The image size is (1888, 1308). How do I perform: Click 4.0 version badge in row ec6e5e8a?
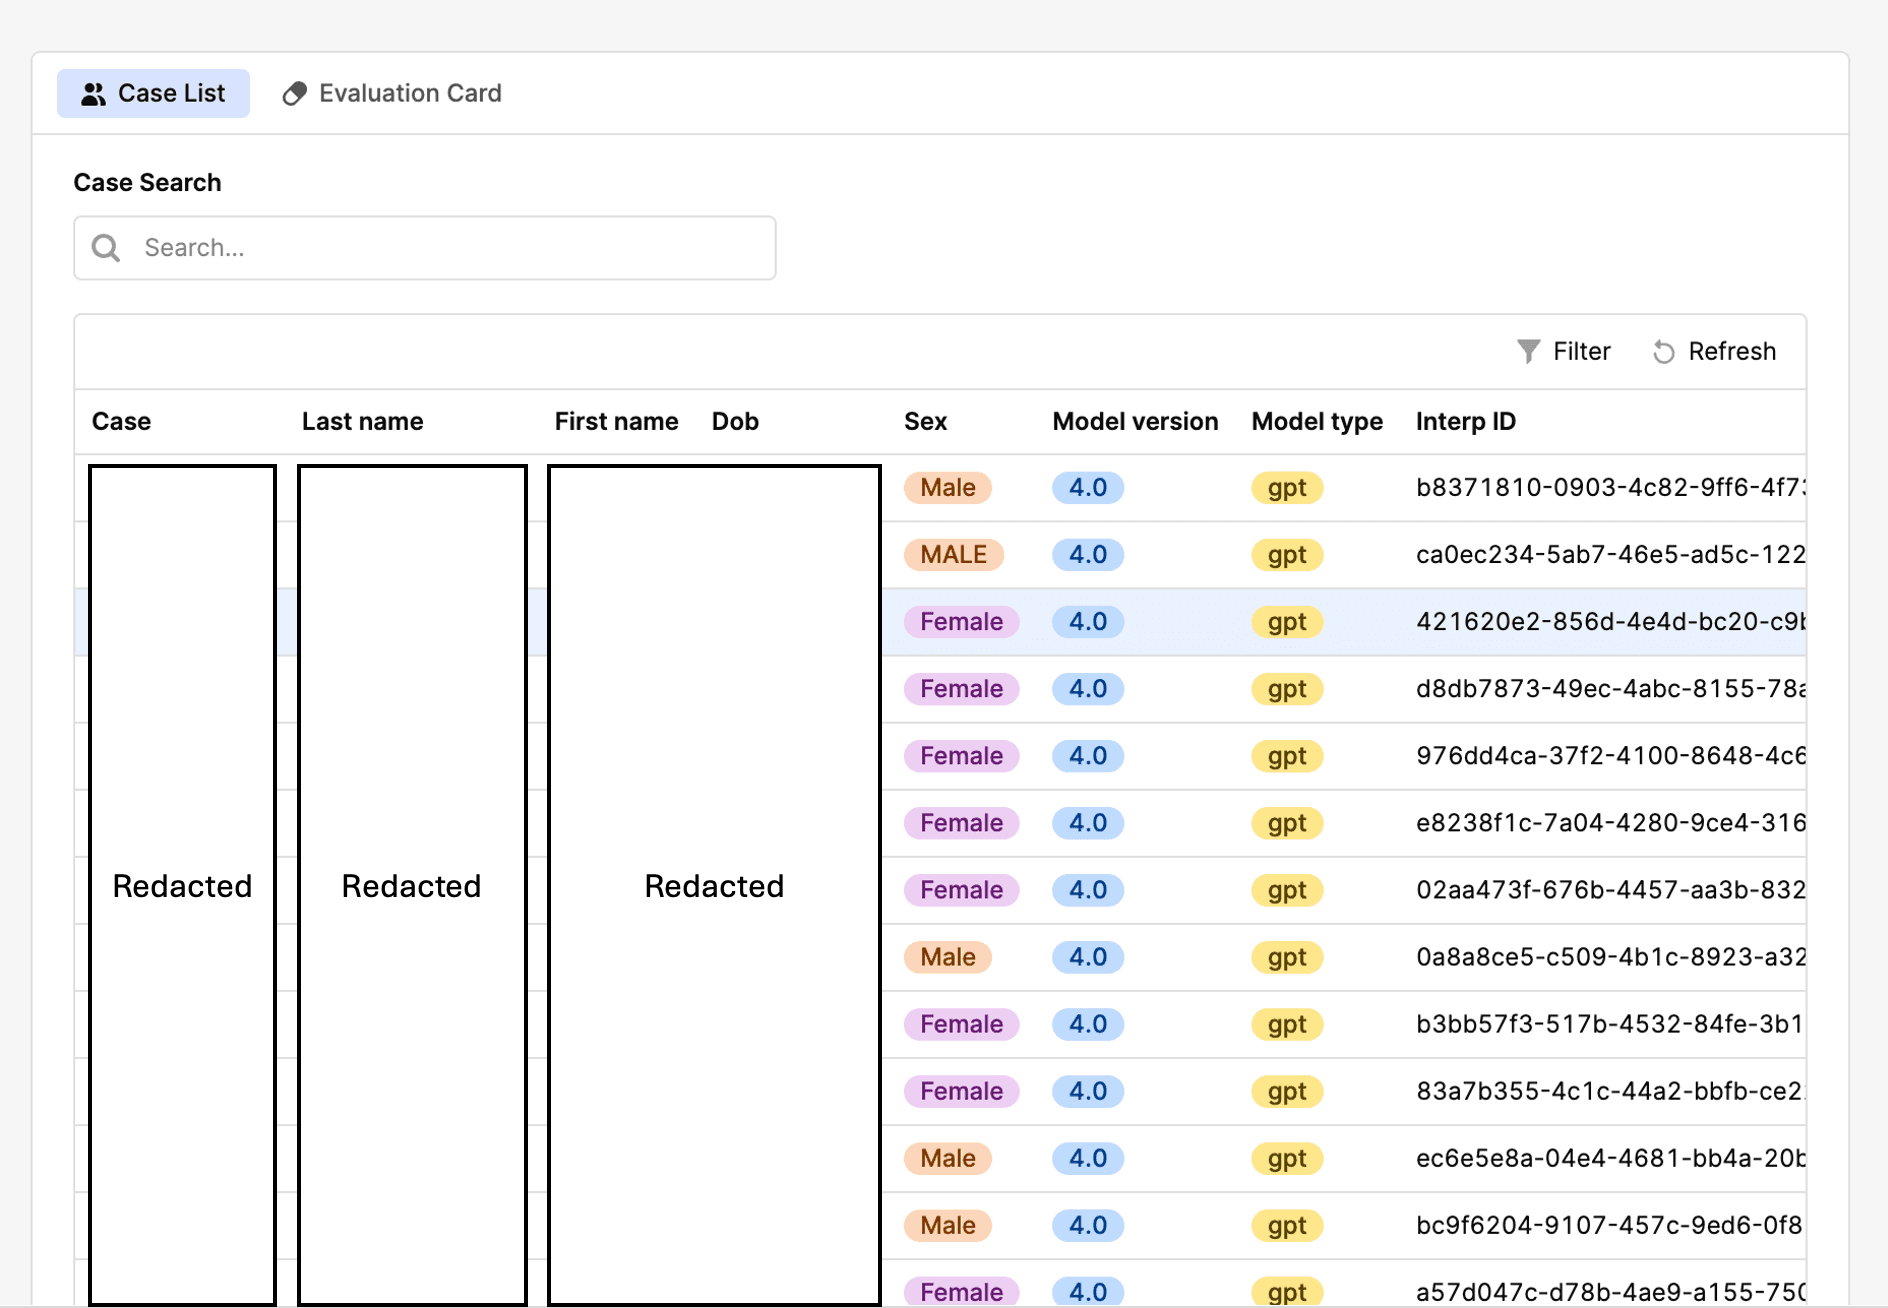[x=1087, y=1158]
